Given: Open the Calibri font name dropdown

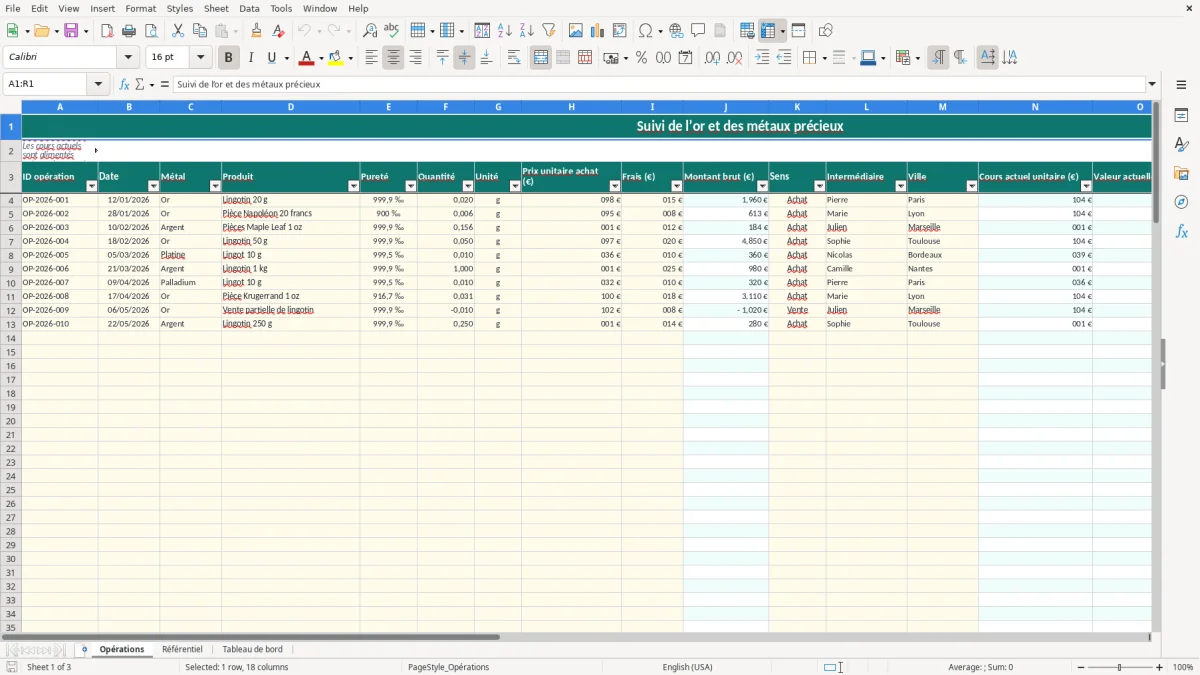Looking at the screenshot, I should (128, 58).
